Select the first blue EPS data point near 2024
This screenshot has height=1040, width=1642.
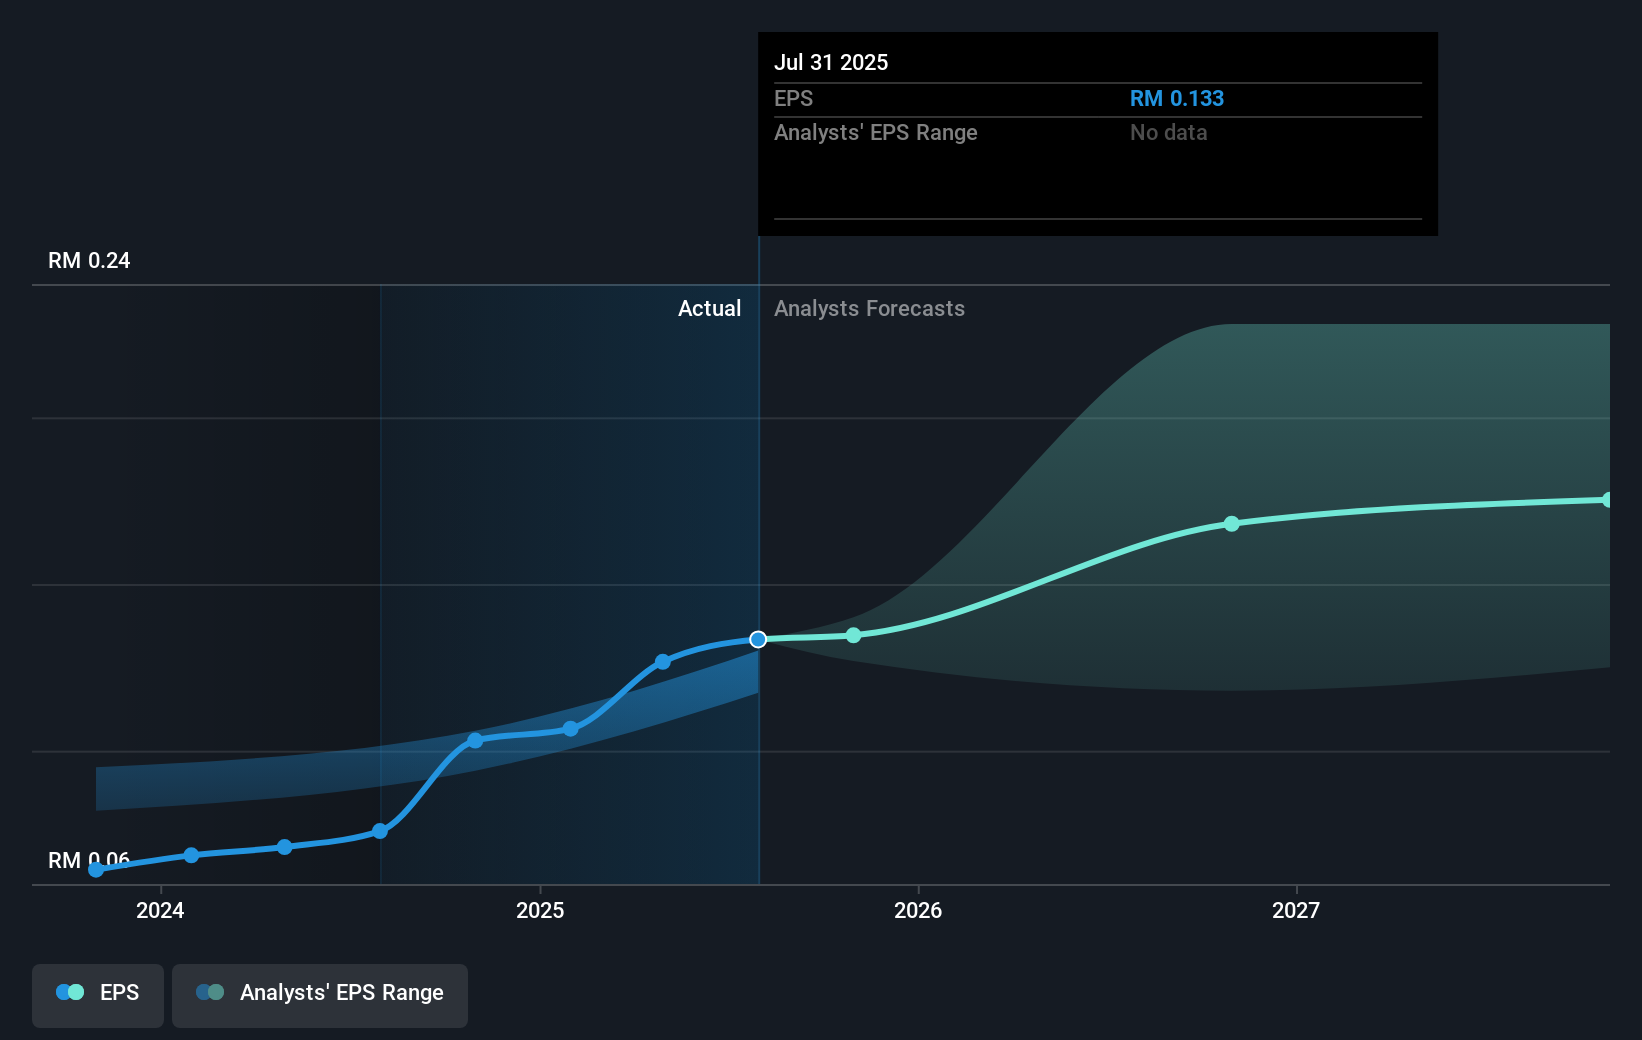coord(95,870)
